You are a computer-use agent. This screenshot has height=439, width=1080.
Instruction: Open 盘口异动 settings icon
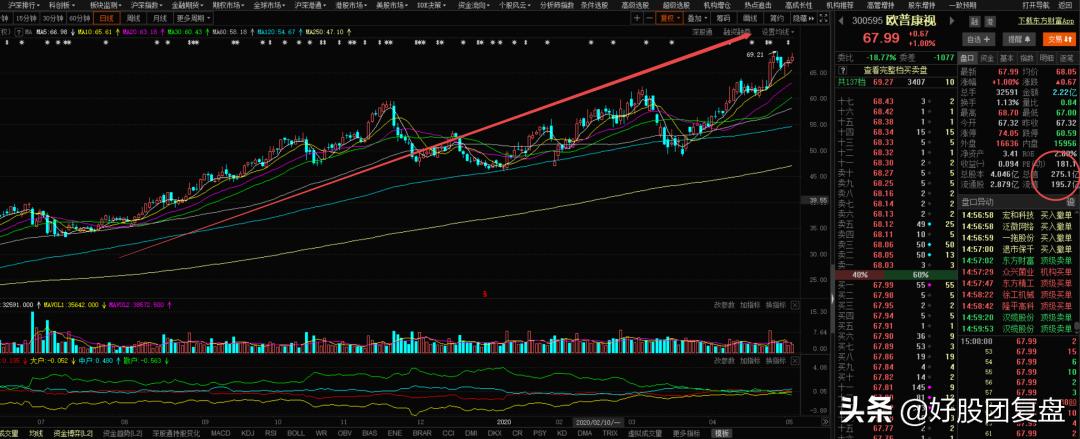coord(1070,202)
